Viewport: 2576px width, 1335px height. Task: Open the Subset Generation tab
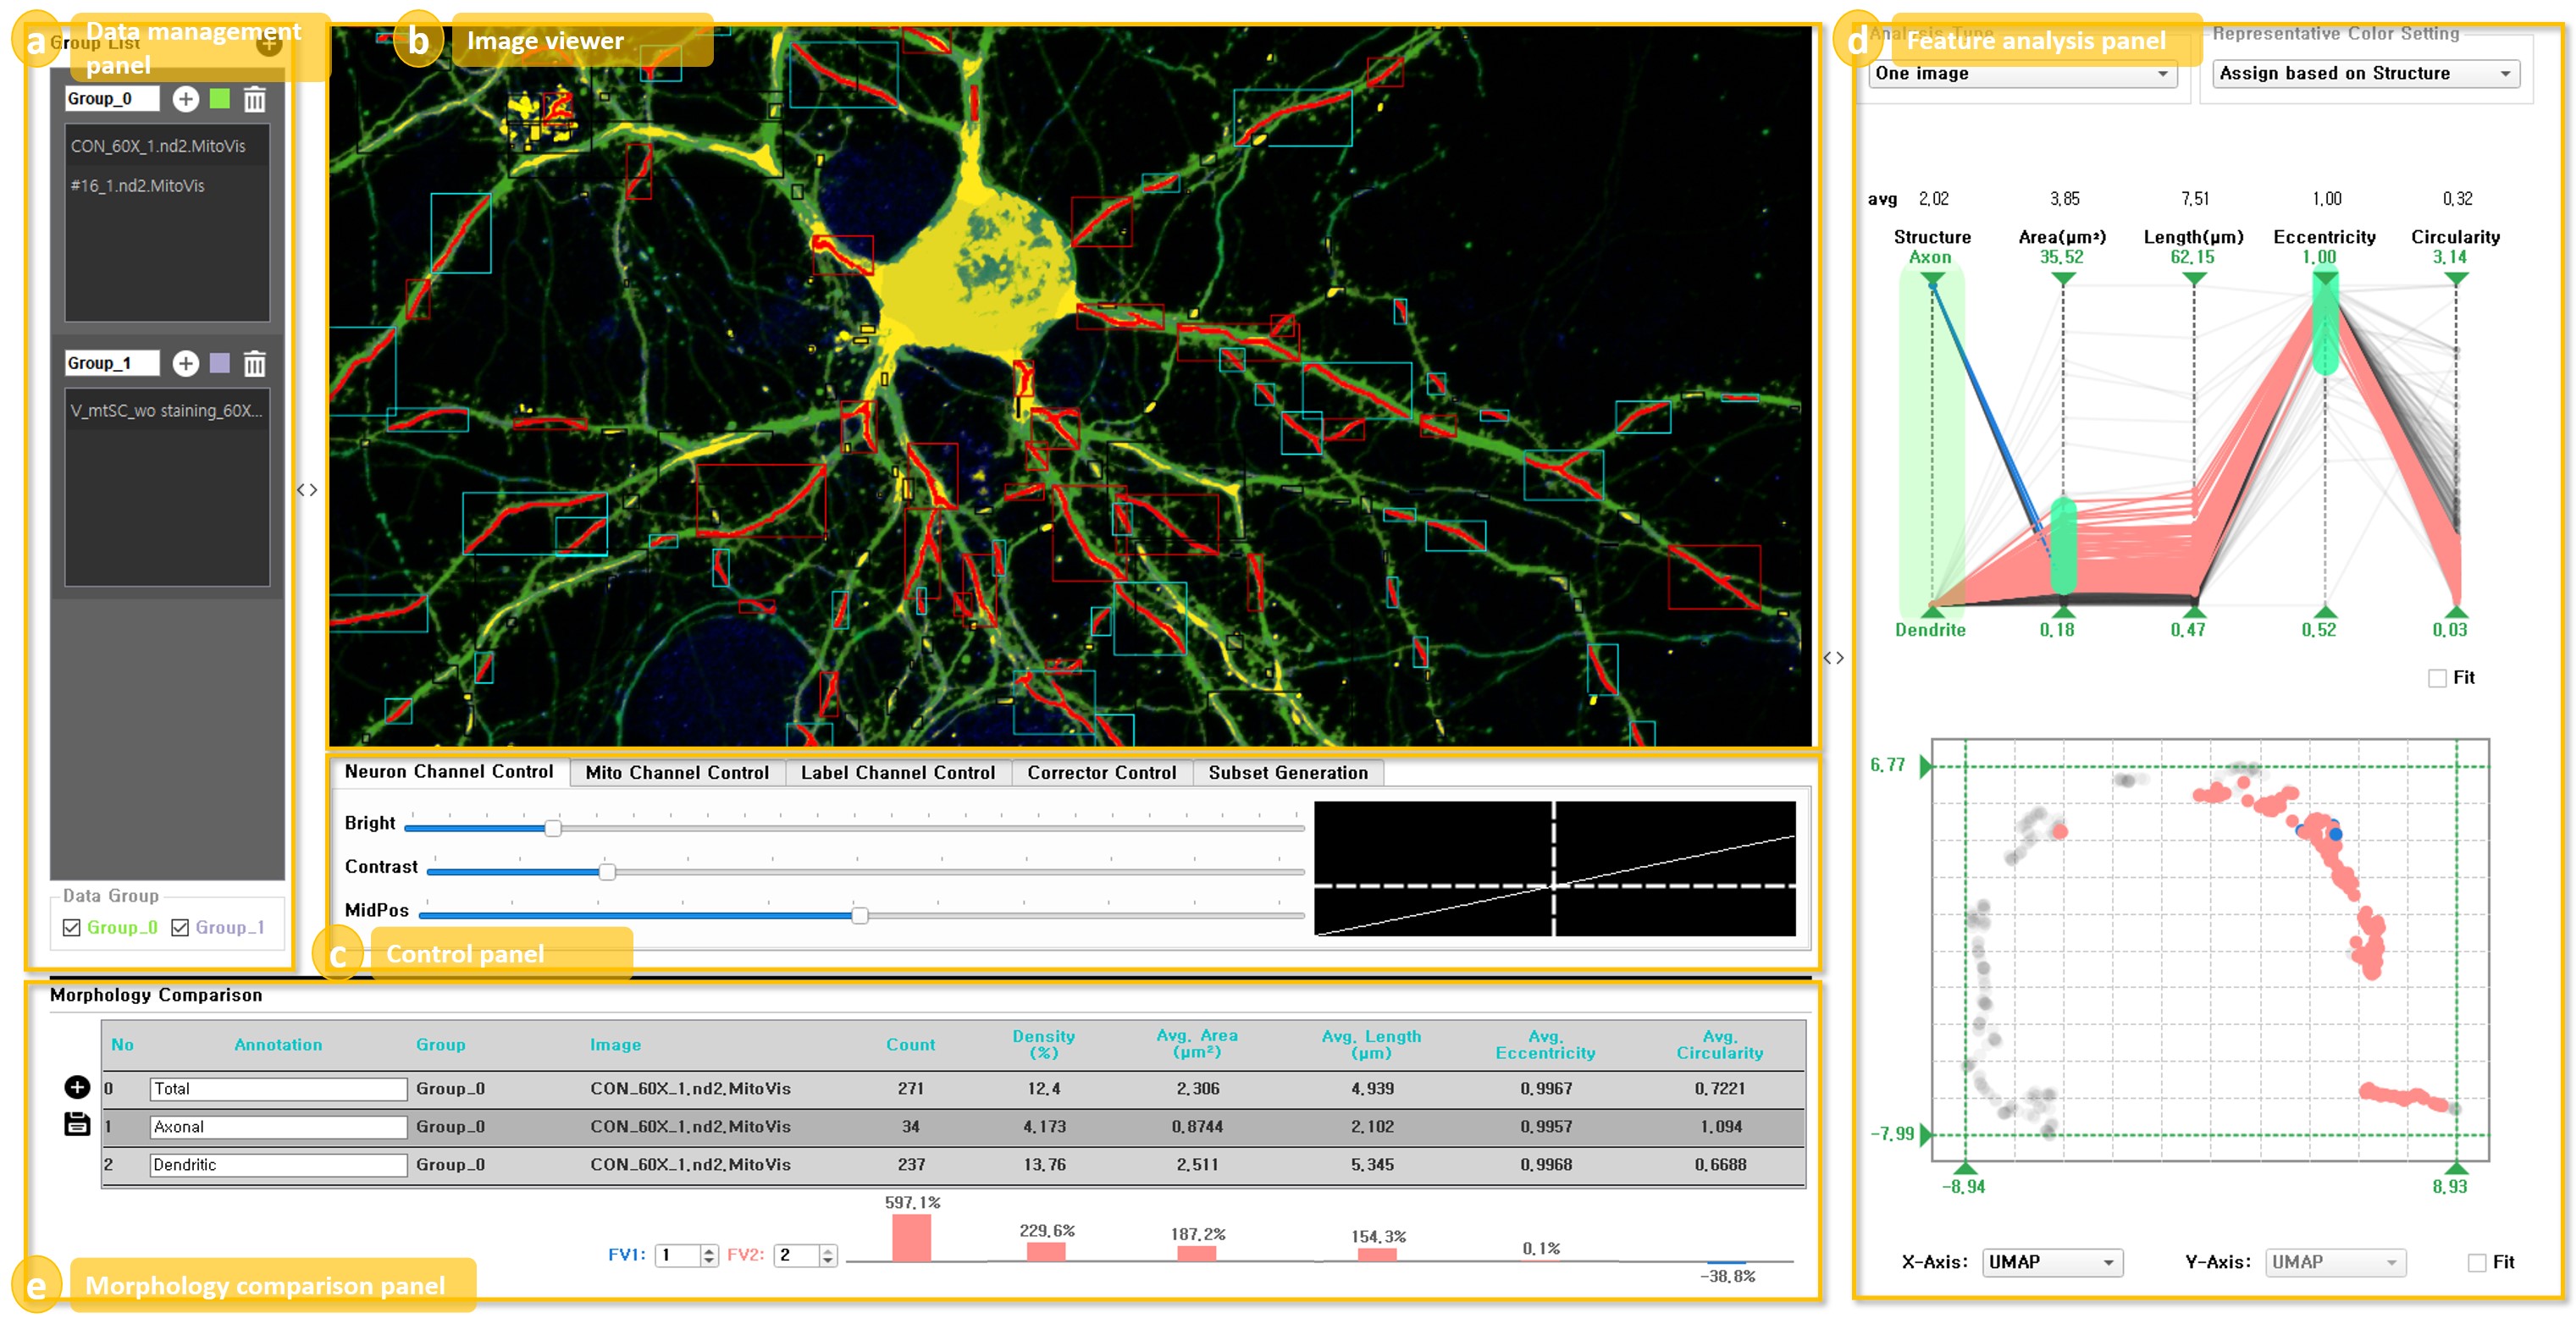1287,772
